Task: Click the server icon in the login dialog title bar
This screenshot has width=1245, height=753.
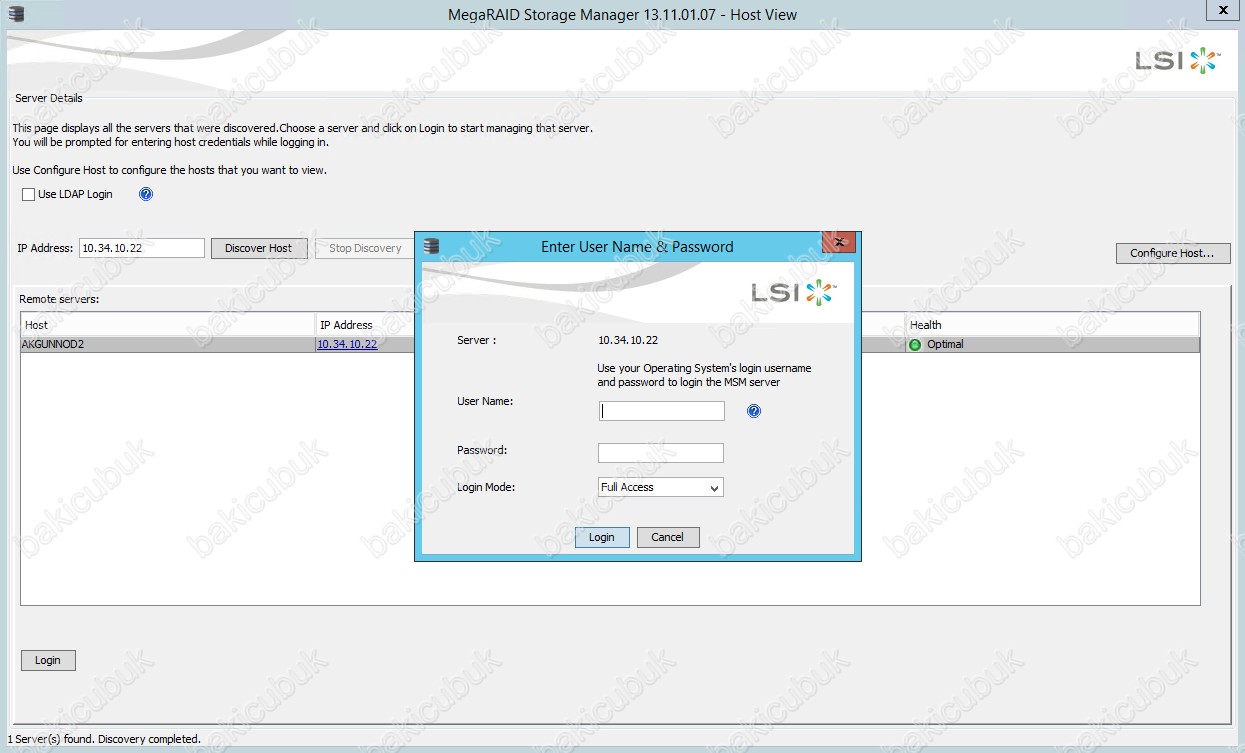Action: tap(432, 246)
